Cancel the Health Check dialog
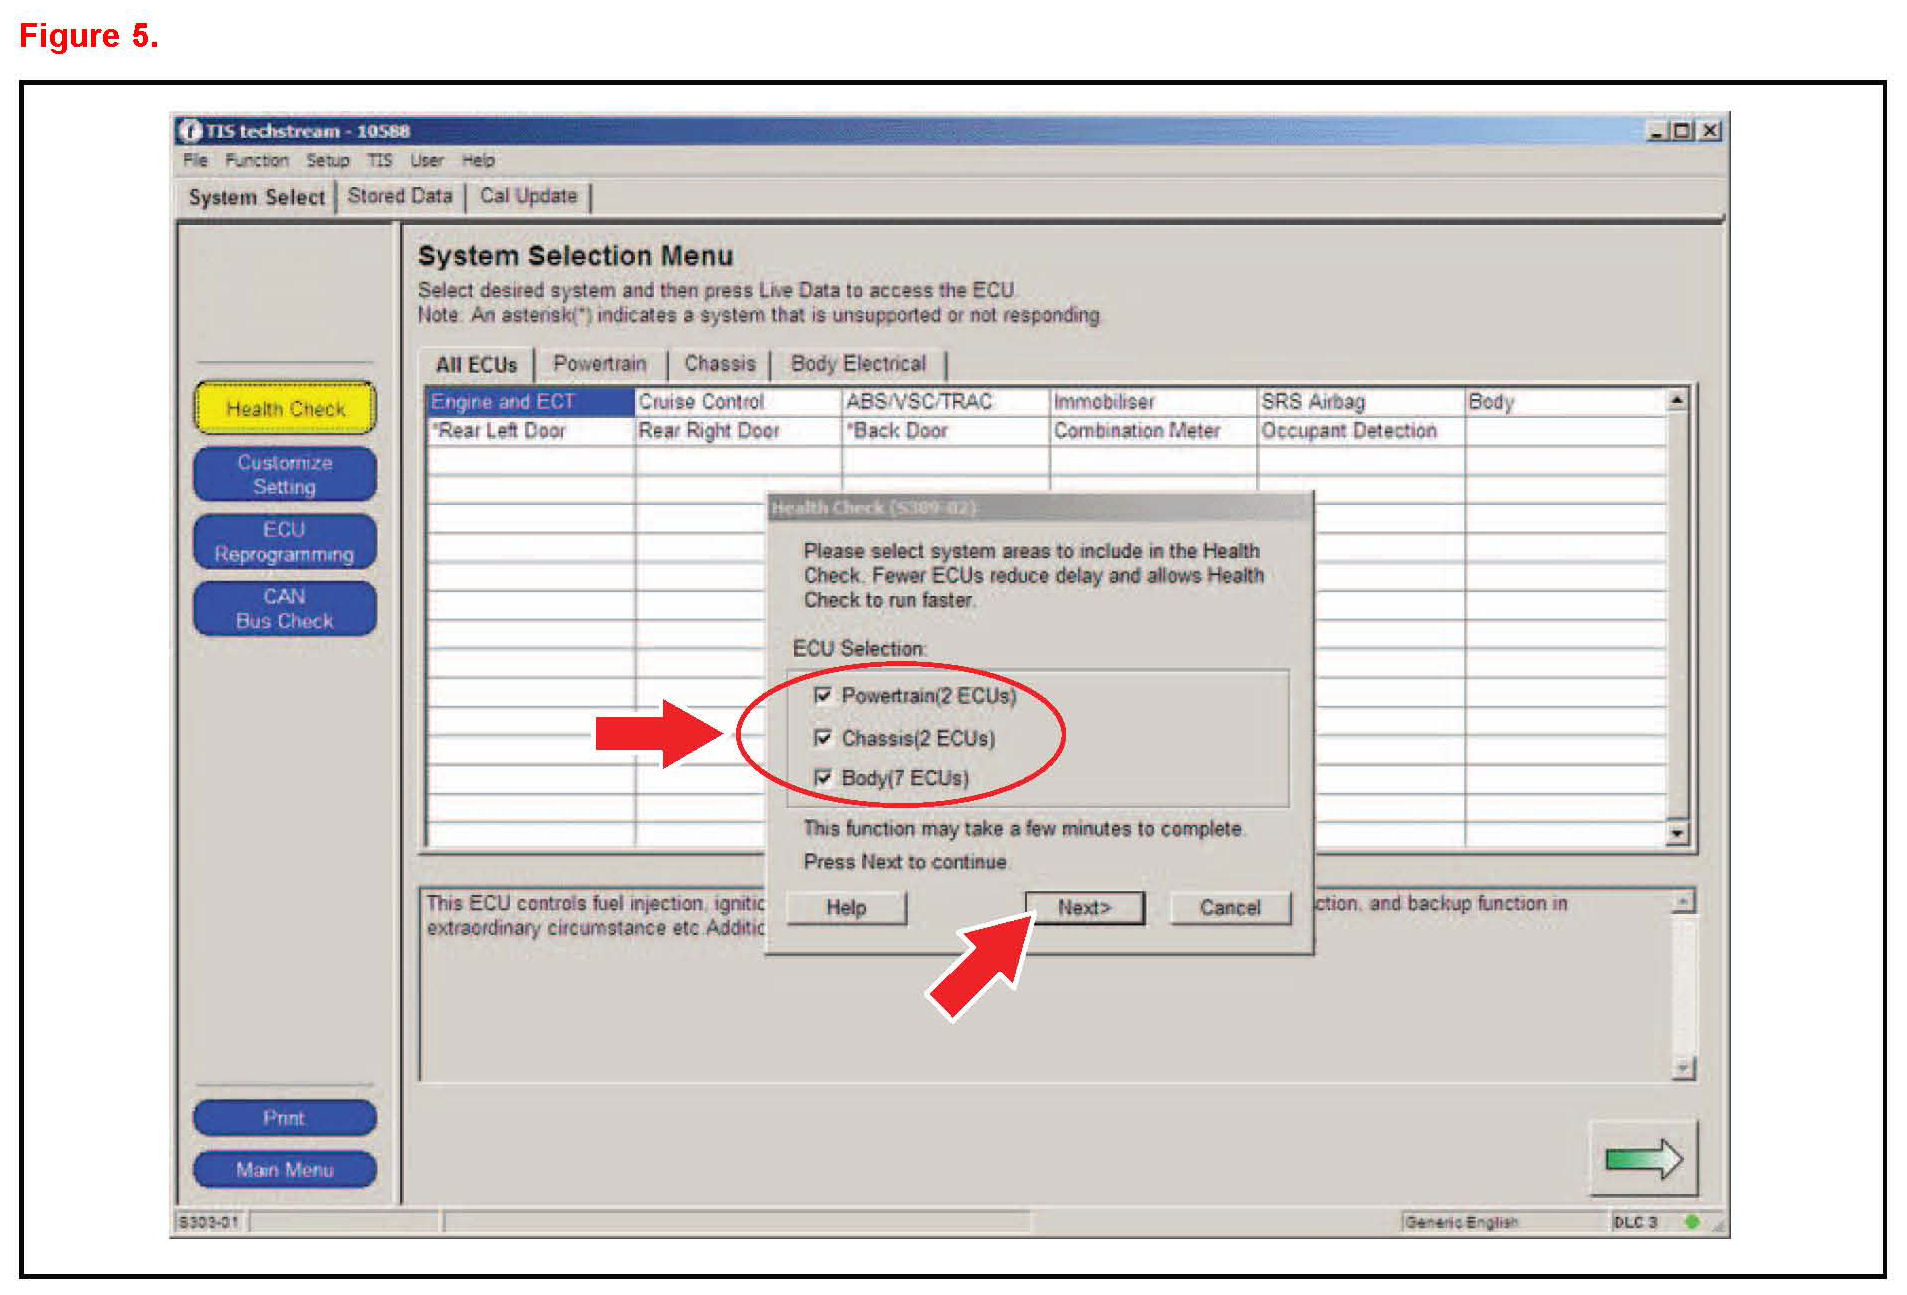The width and height of the screenshot is (1907, 1295). pyautogui.click(x=1229, y=907)
